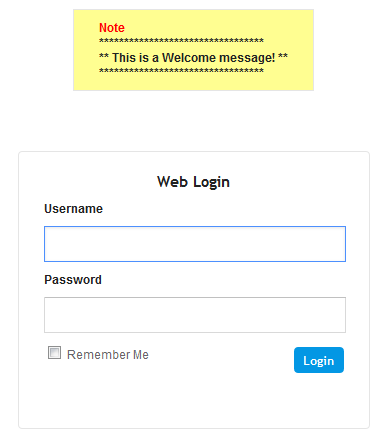
Task: Click the word Web in panel title
Action: (172, 182)
